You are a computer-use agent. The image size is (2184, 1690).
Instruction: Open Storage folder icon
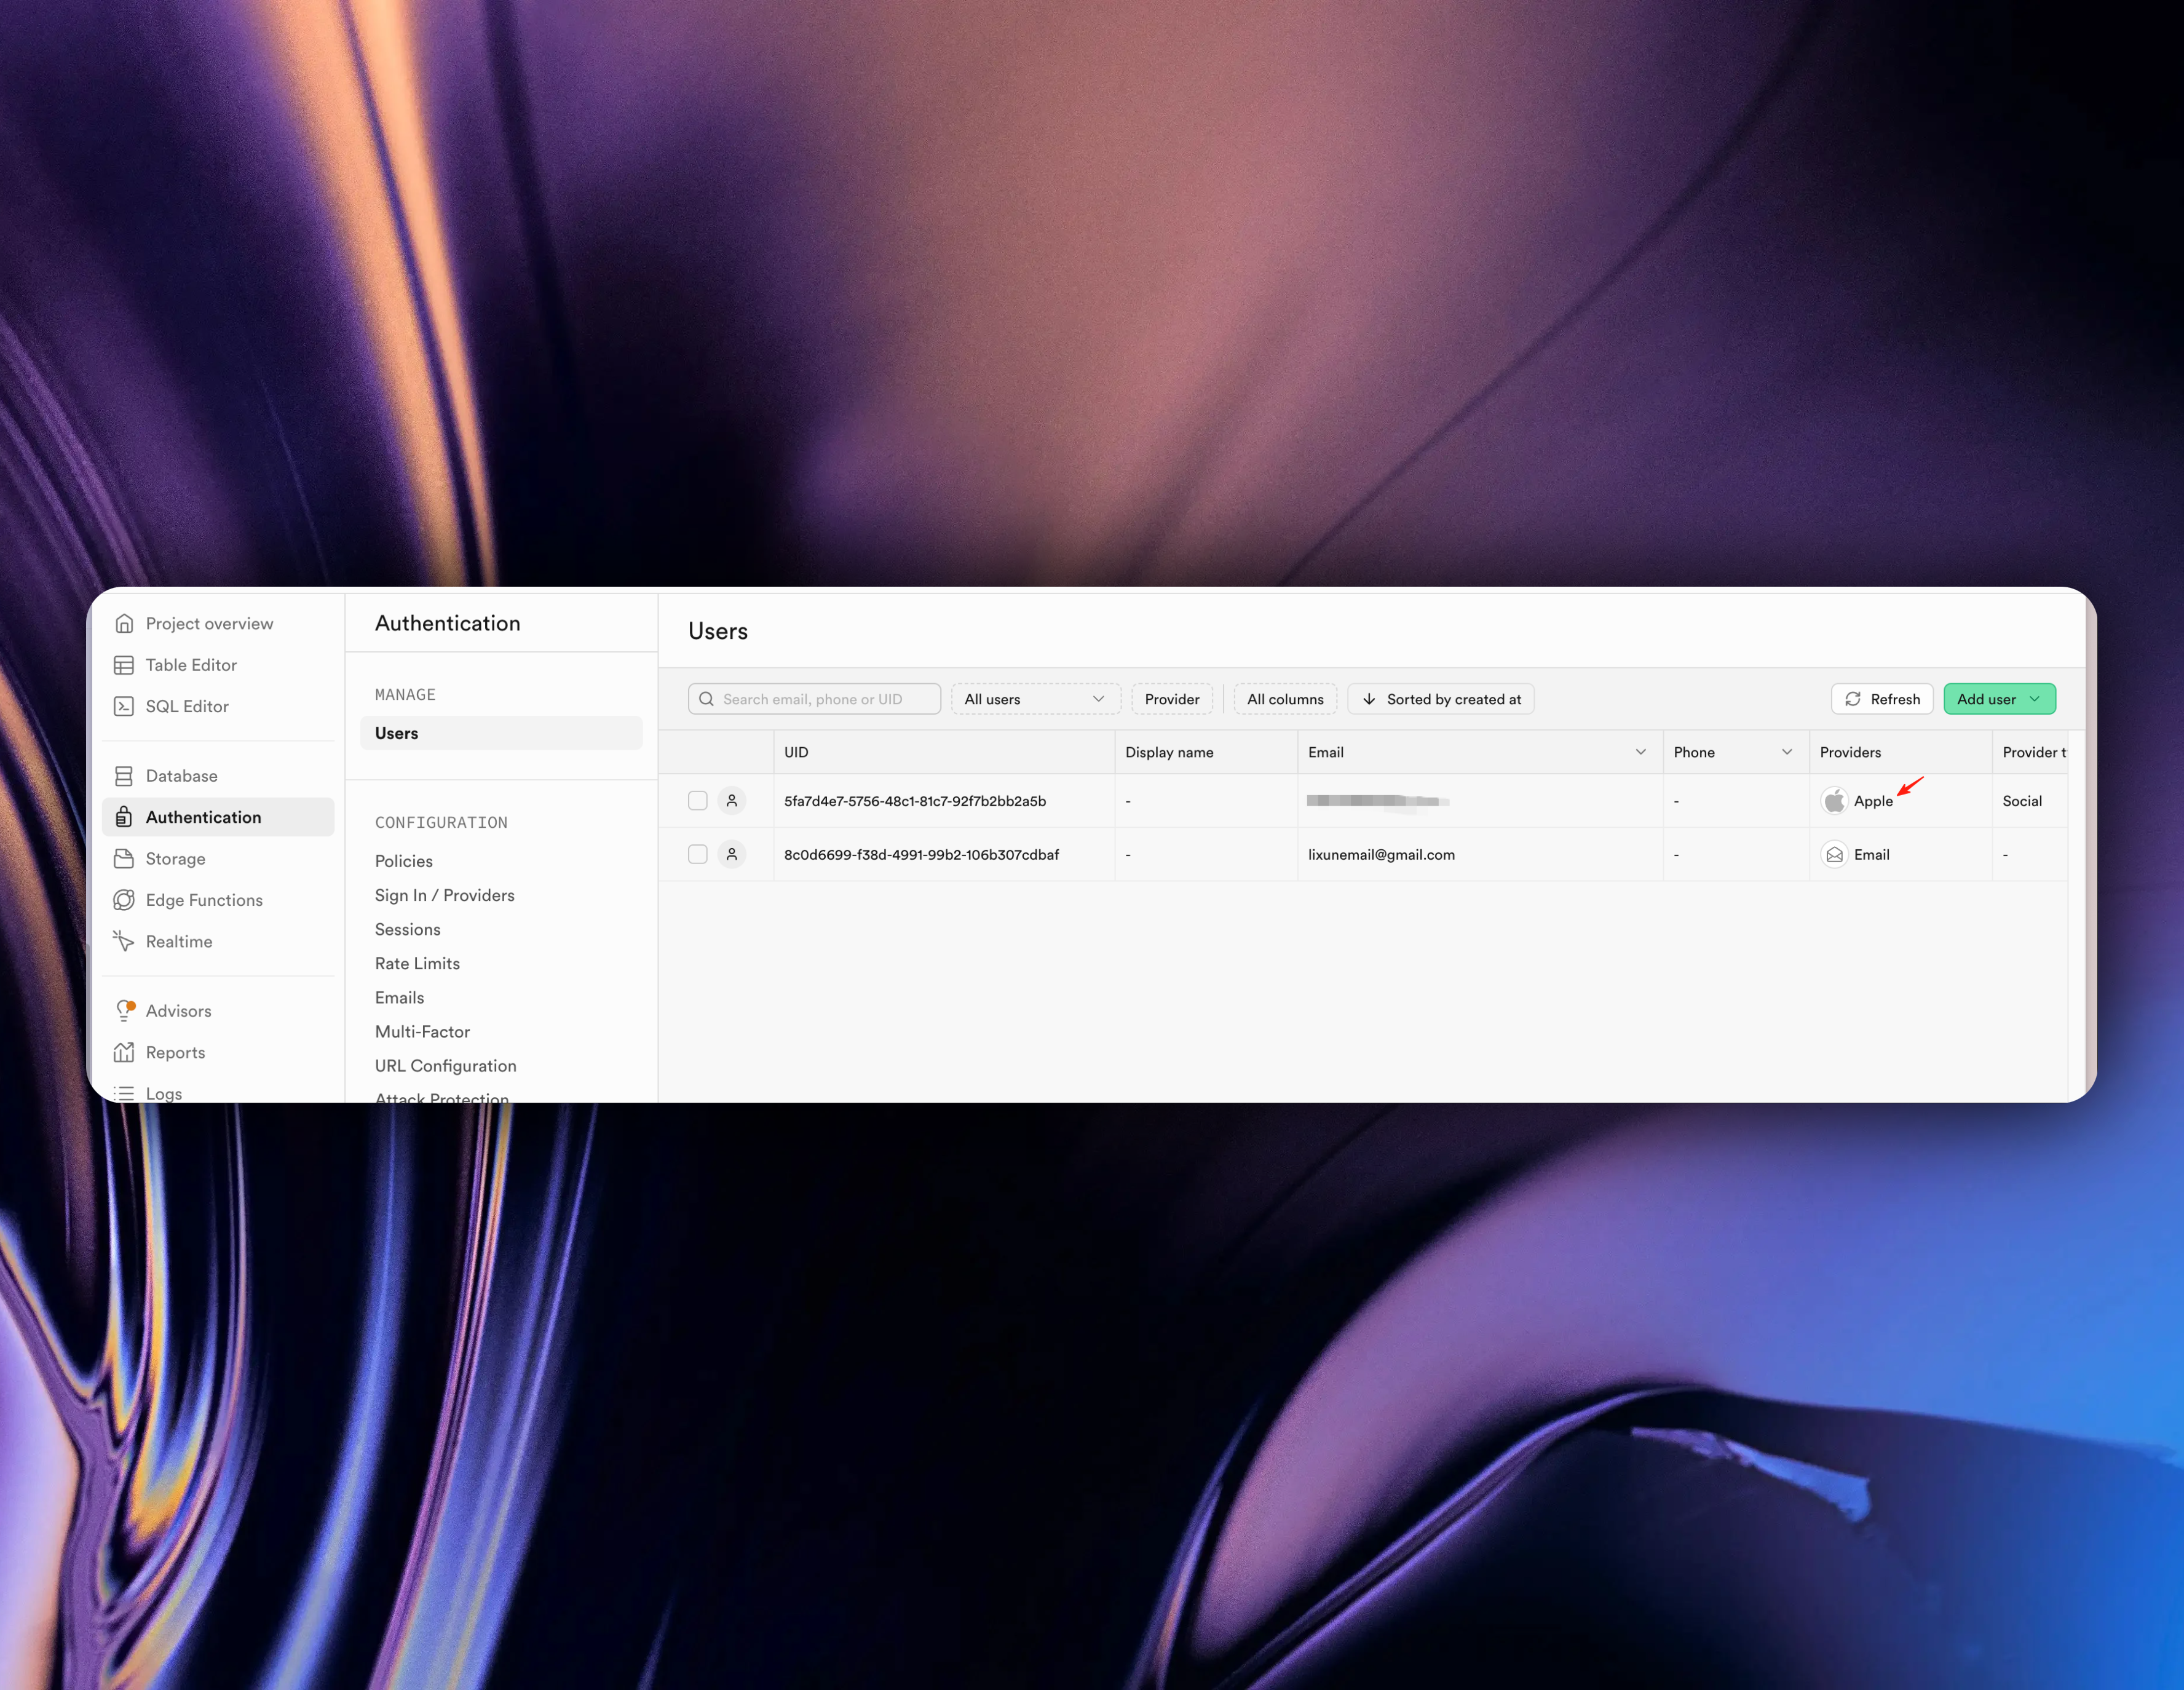(124, 859)
